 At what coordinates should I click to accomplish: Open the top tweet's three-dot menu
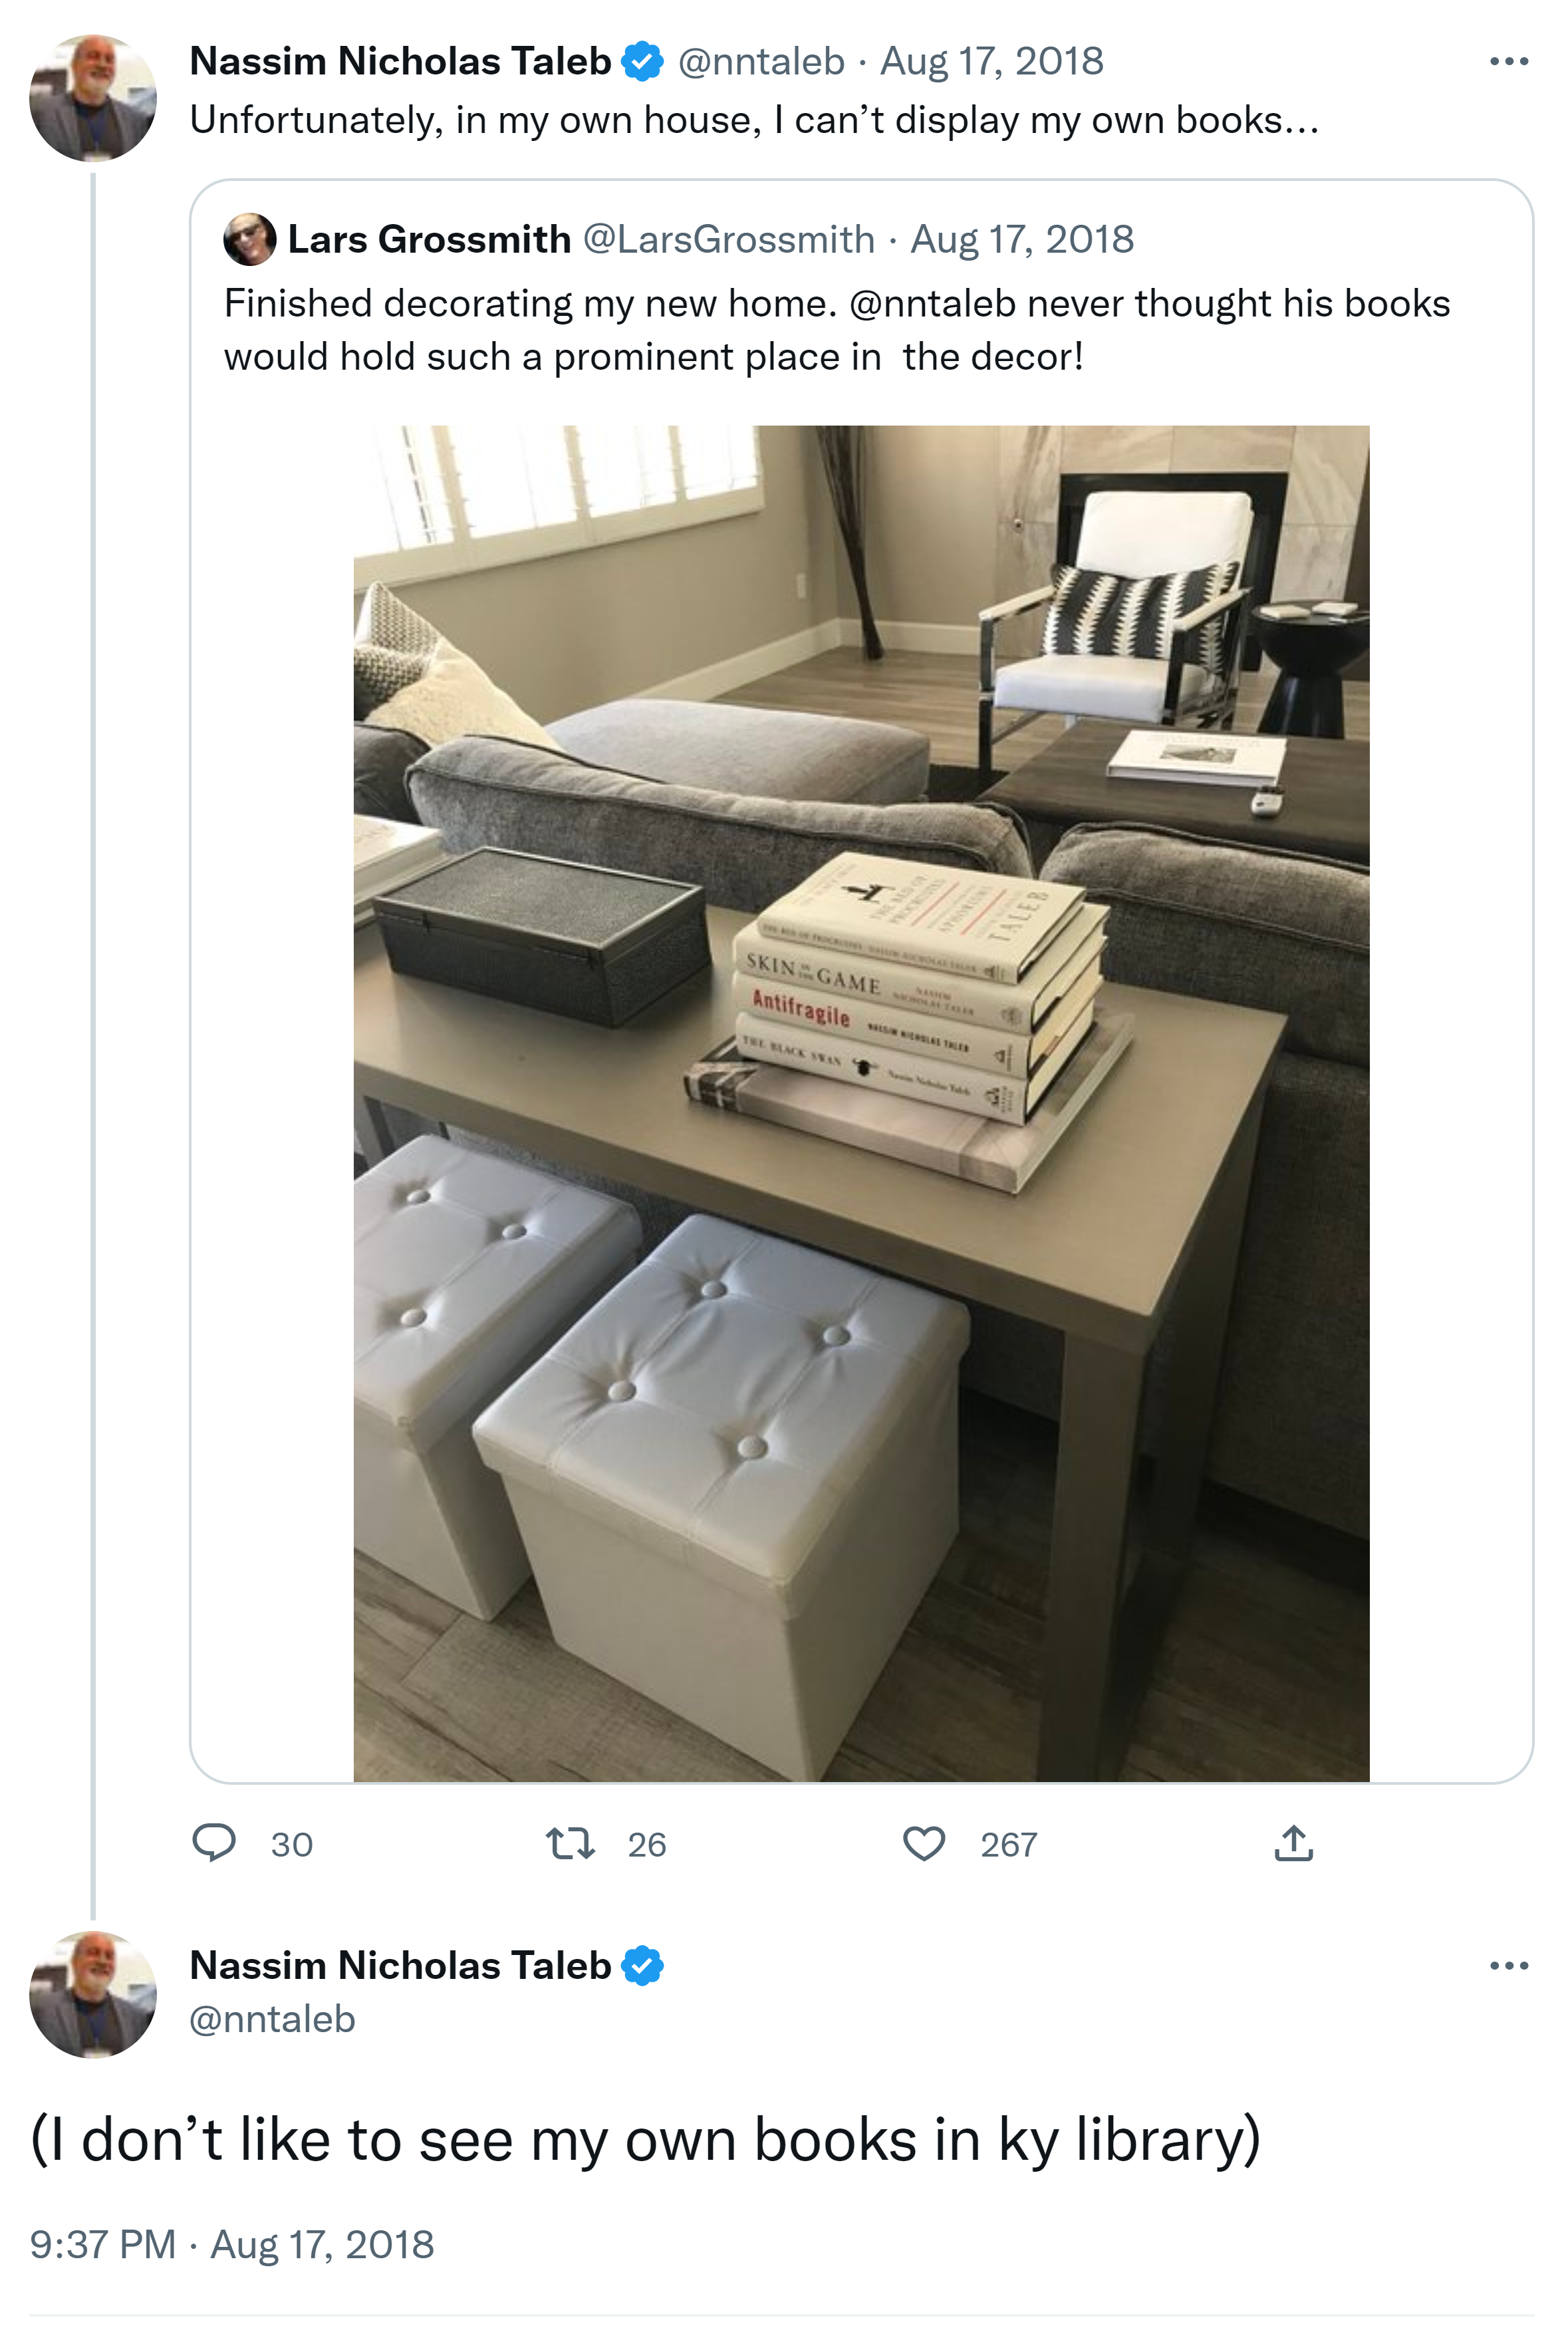click(1508, 62)
